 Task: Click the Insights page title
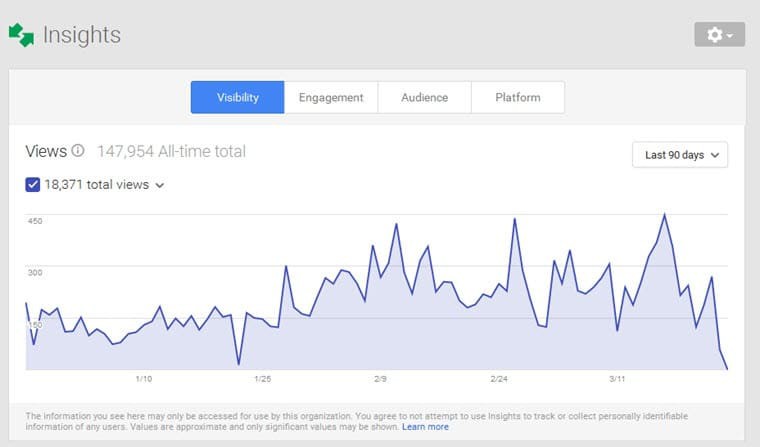coord(81,35)
